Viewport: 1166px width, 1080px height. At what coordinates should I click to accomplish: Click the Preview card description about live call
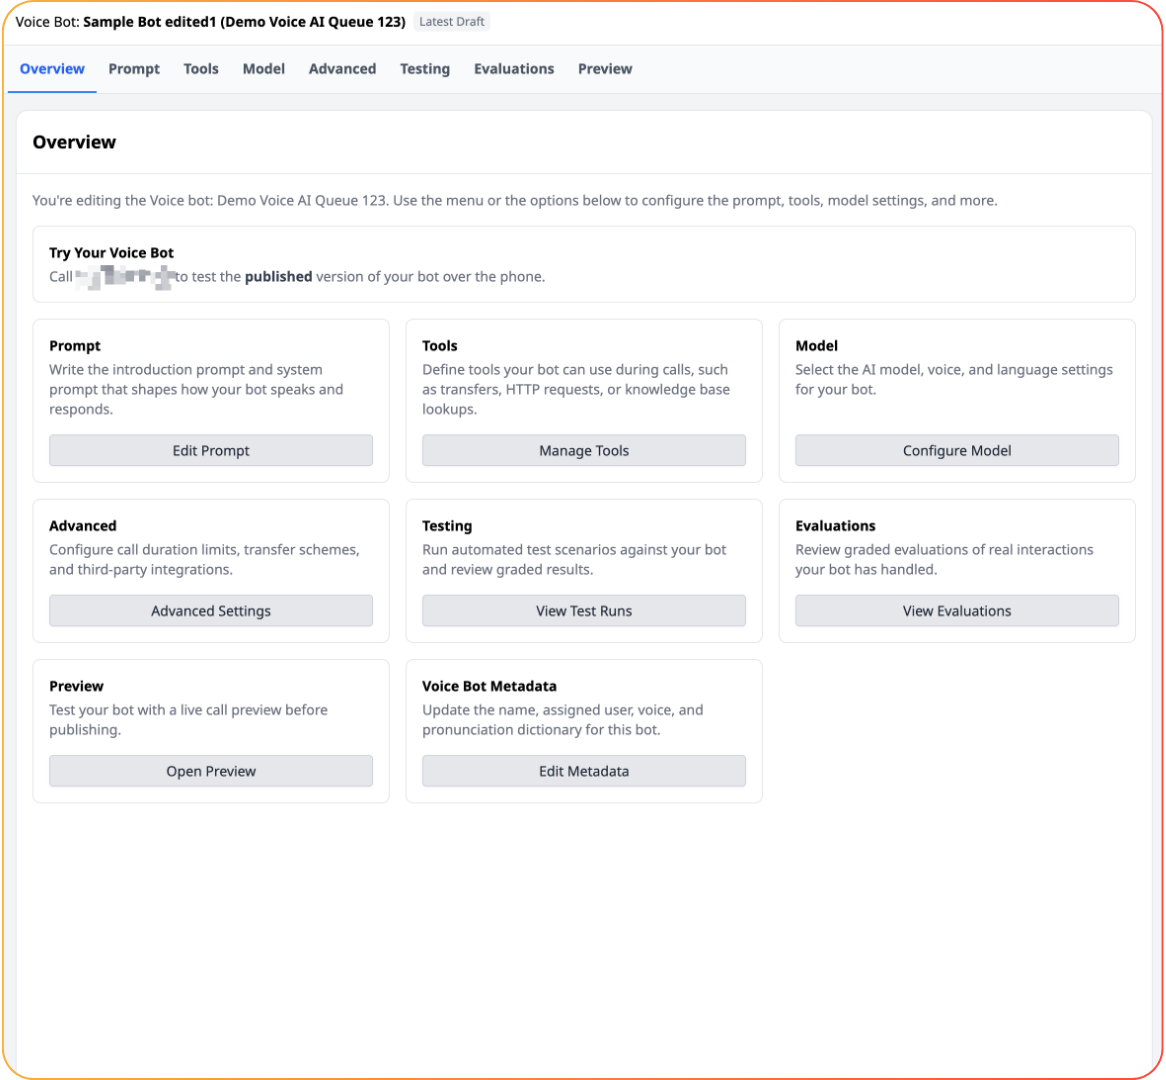click(188, 719)
